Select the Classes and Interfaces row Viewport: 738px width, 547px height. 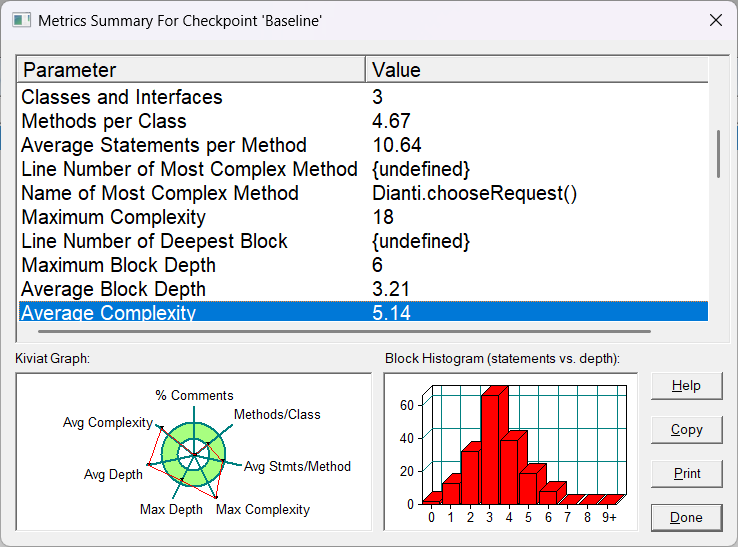pos(363,97)
